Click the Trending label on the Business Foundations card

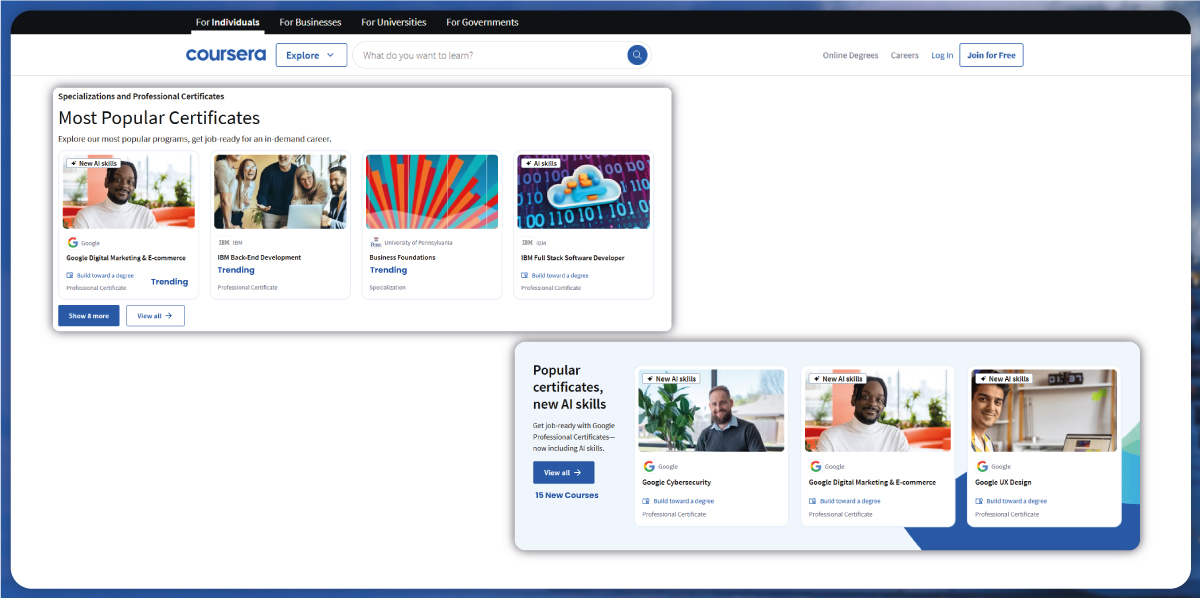point(388,270)
